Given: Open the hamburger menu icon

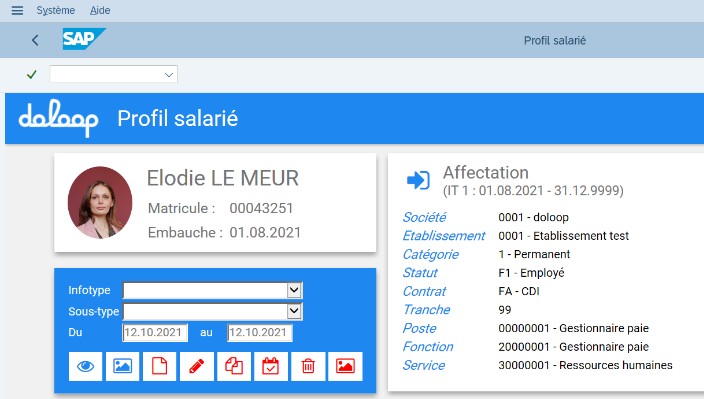Looking at the screenshot, I should coord(17,10).
